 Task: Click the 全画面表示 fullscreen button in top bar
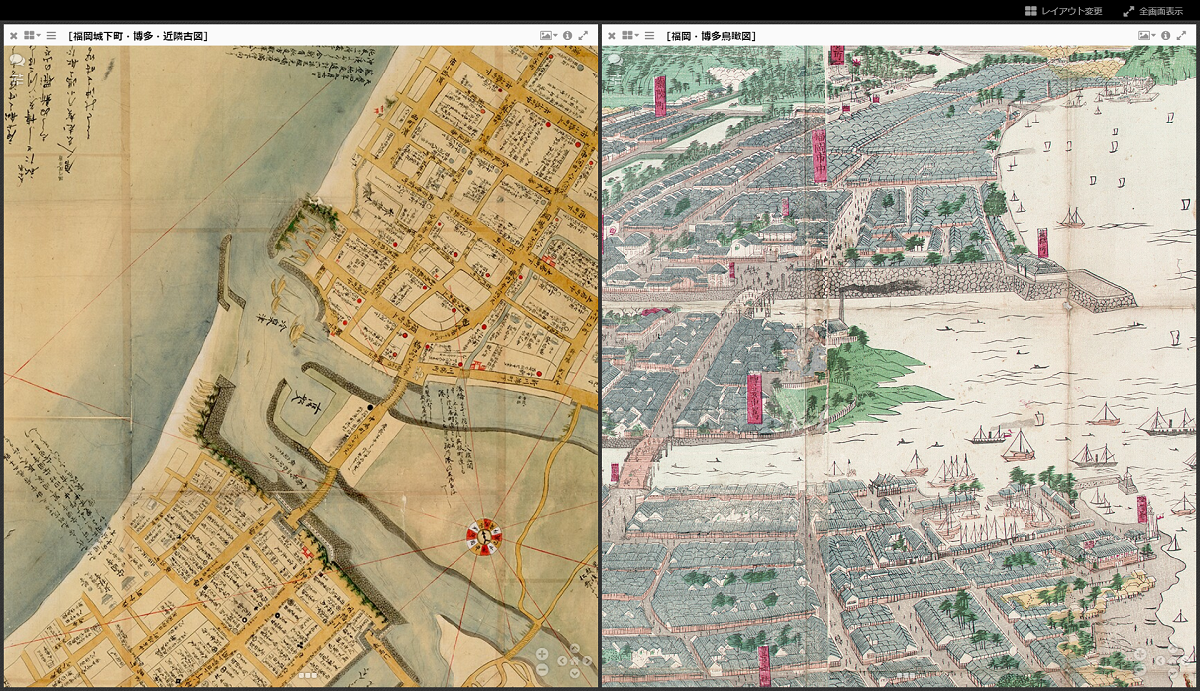click(x=1153, y=11)
